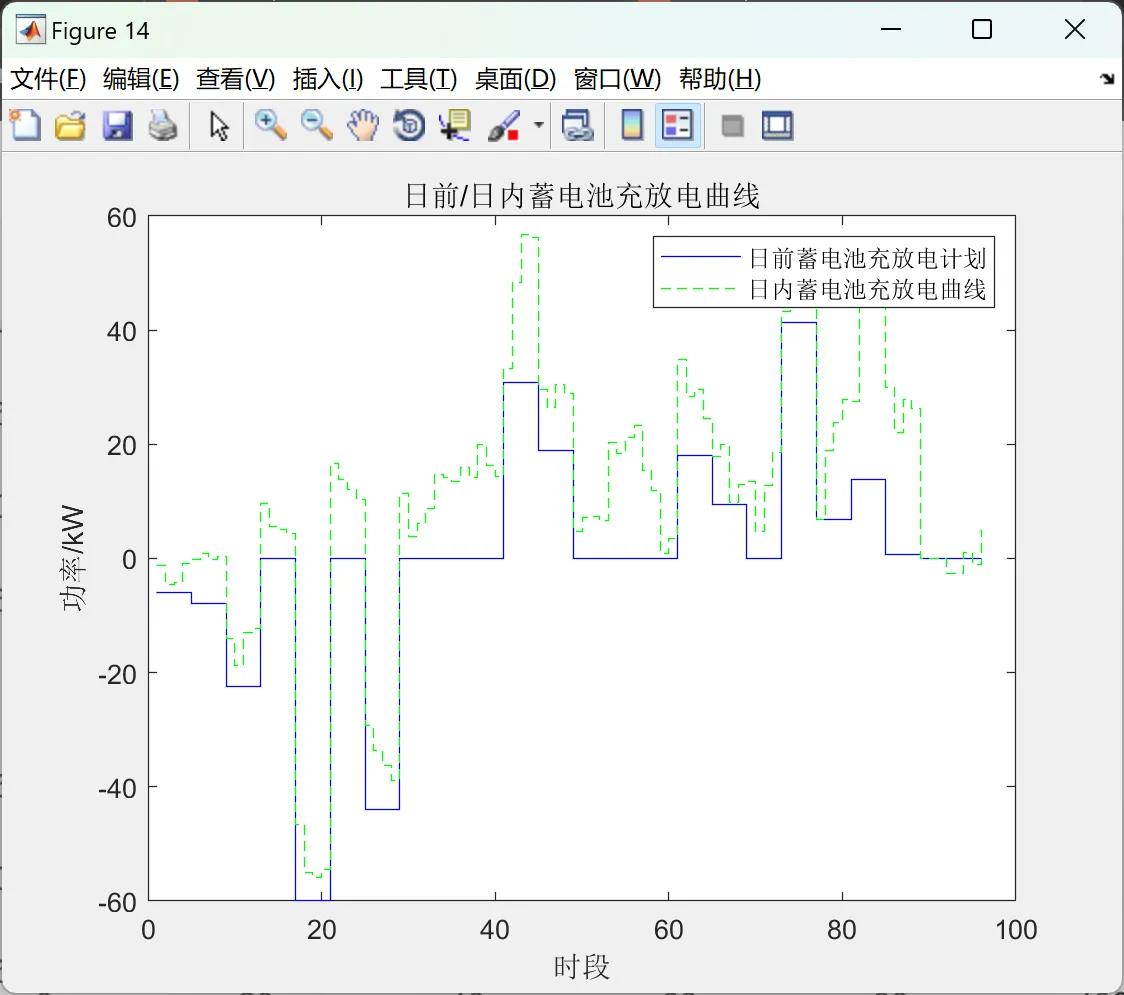Select the Brush data tool
Viewport: 1124px width, 995px height.
pyautogui.click(x=504, y=125)
